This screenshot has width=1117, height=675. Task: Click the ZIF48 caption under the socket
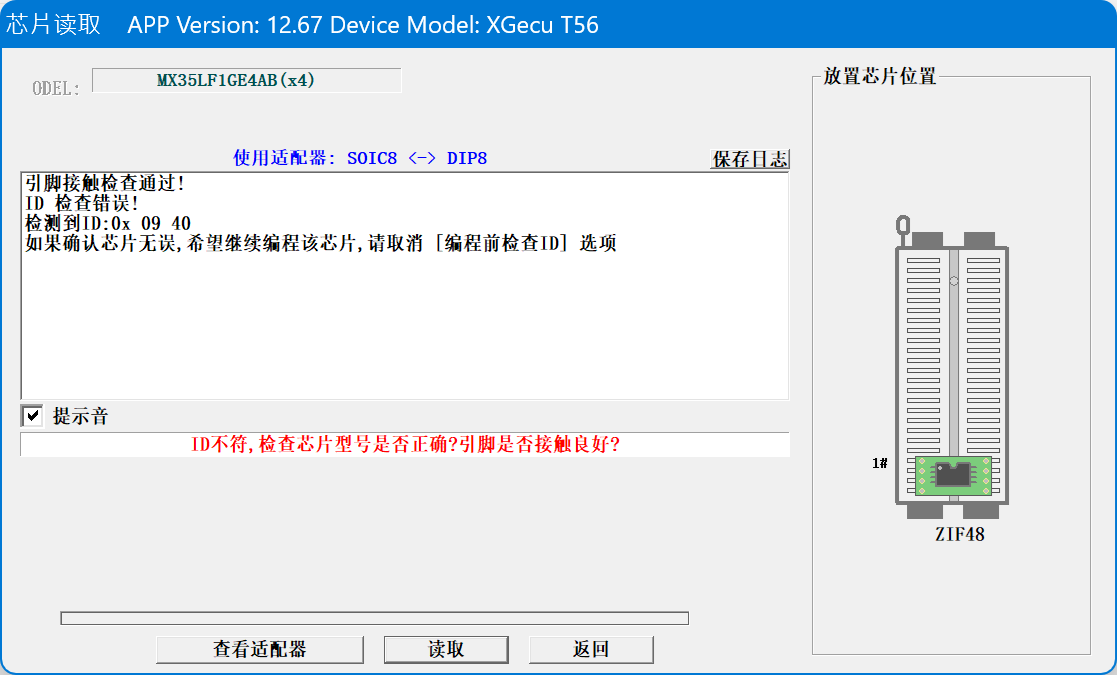(959, 534)
